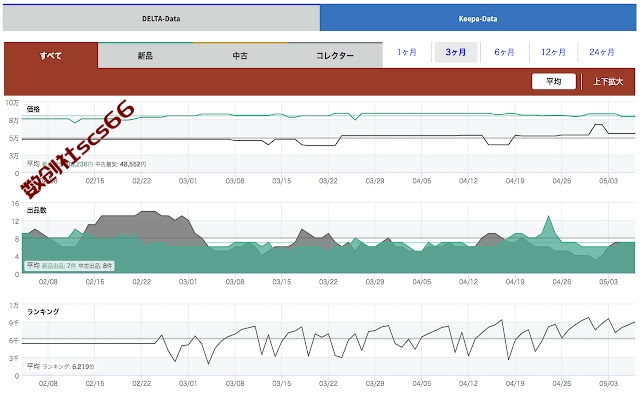640x400 pixels.
Task: Click the 8万 price axis label
Action: (14, 120)
